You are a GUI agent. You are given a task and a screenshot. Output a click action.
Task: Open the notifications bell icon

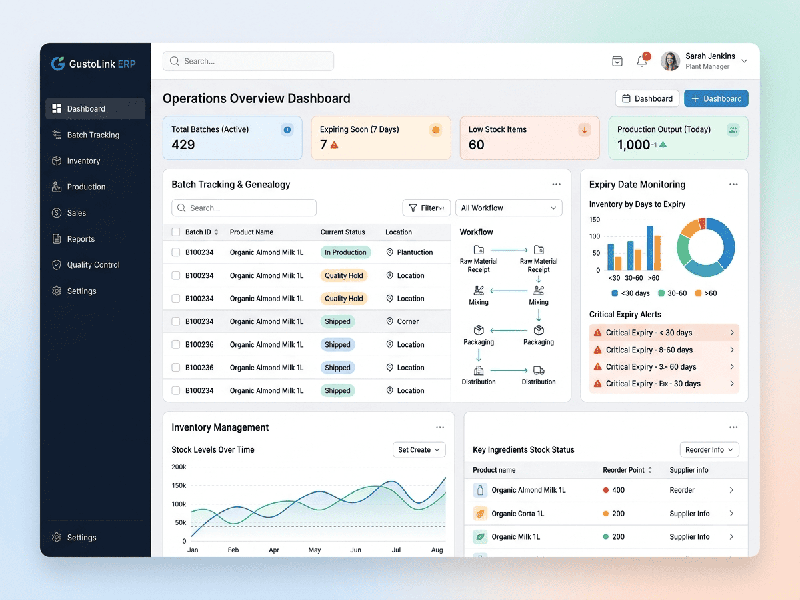click(642, 61)
